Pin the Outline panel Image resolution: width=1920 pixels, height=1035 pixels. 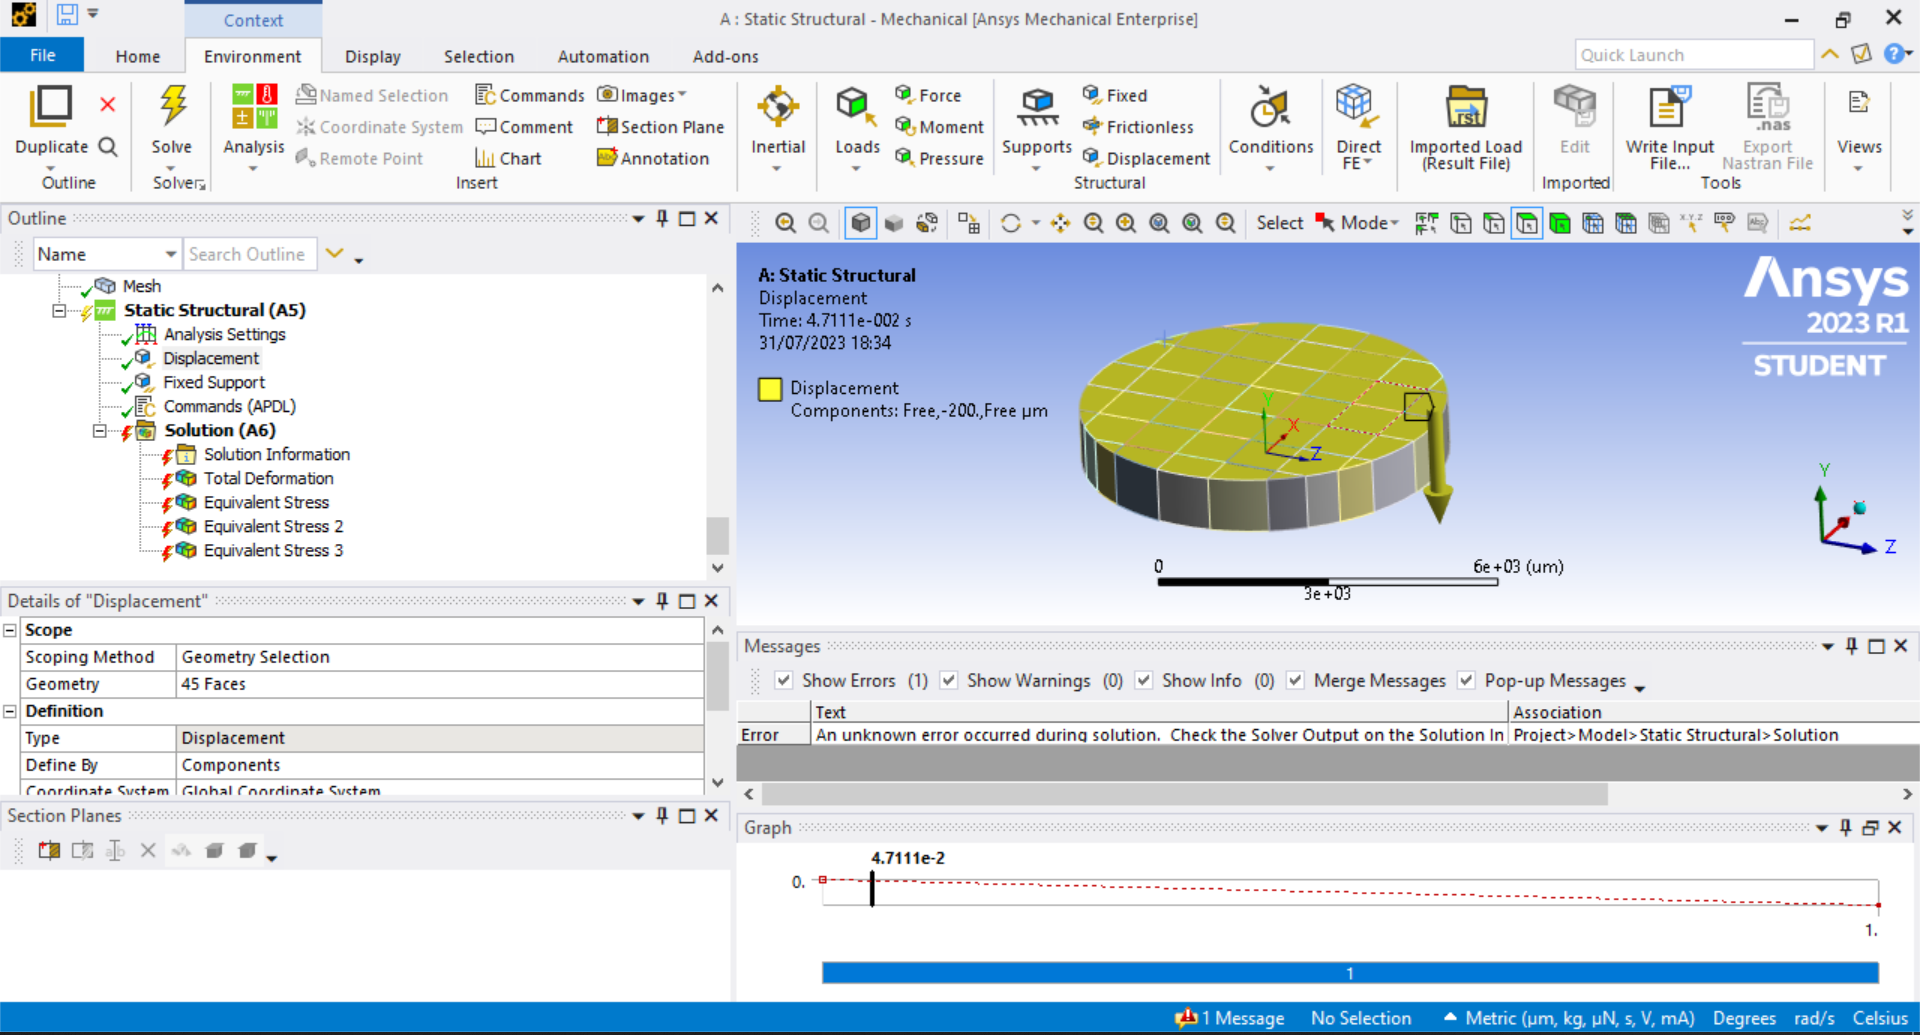[x=662, y=218]
